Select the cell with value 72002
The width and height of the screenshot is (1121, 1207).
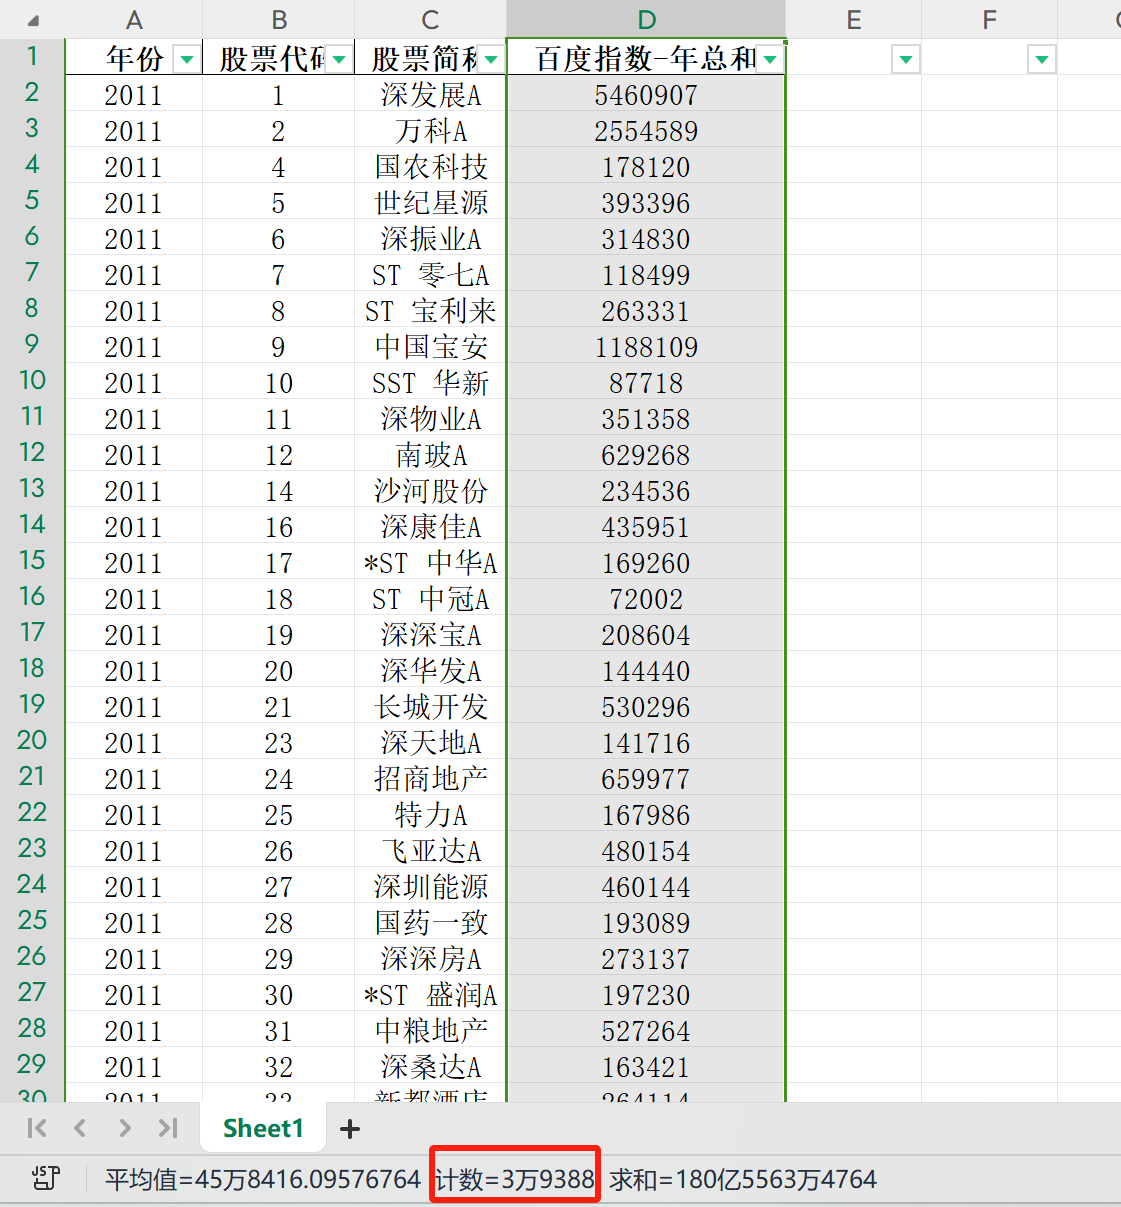pos(646,599)
